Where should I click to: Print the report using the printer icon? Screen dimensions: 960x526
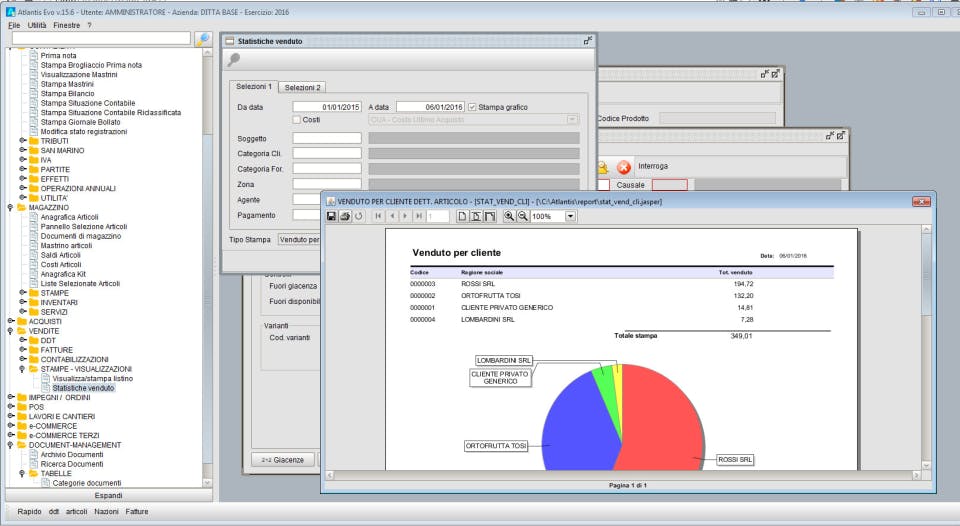pos(345,216)
